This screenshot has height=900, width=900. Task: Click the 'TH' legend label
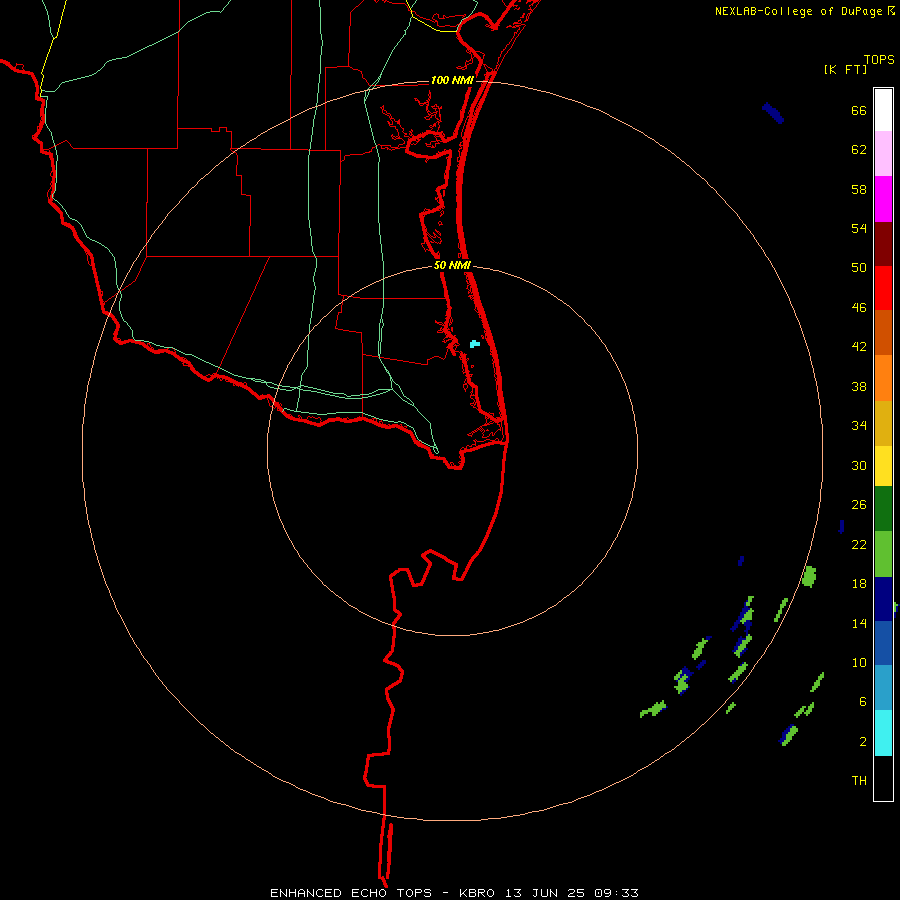(x=859, y=780)
